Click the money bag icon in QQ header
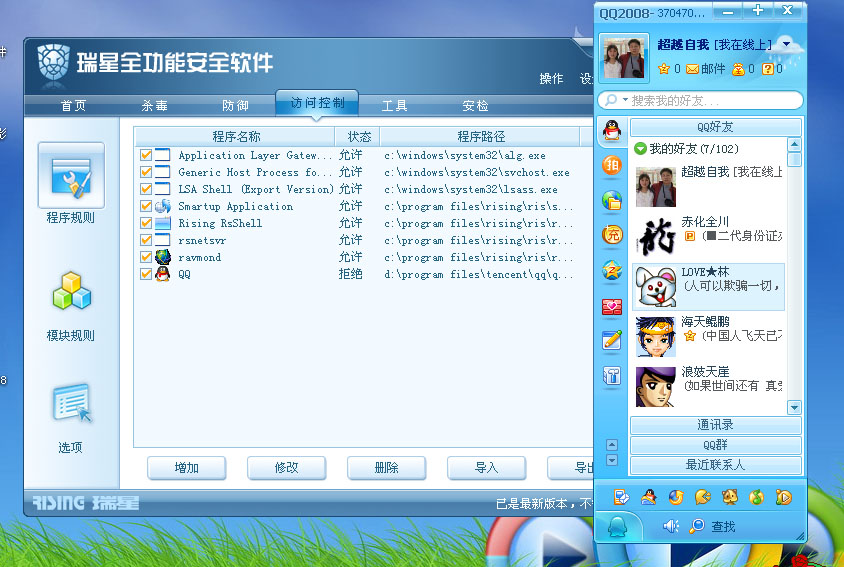The width and height of the screenshot is (844, 567). 738,69
